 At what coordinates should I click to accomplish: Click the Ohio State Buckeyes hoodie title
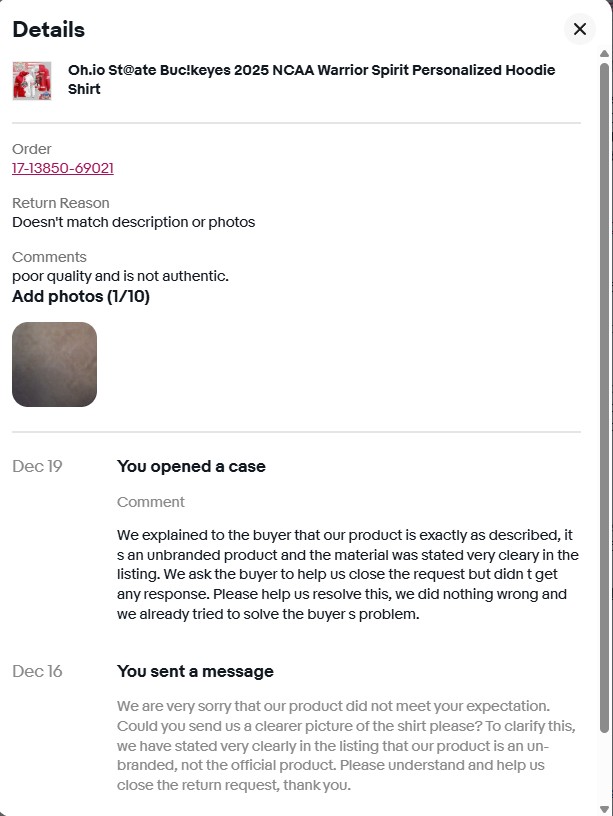[311, 79]
